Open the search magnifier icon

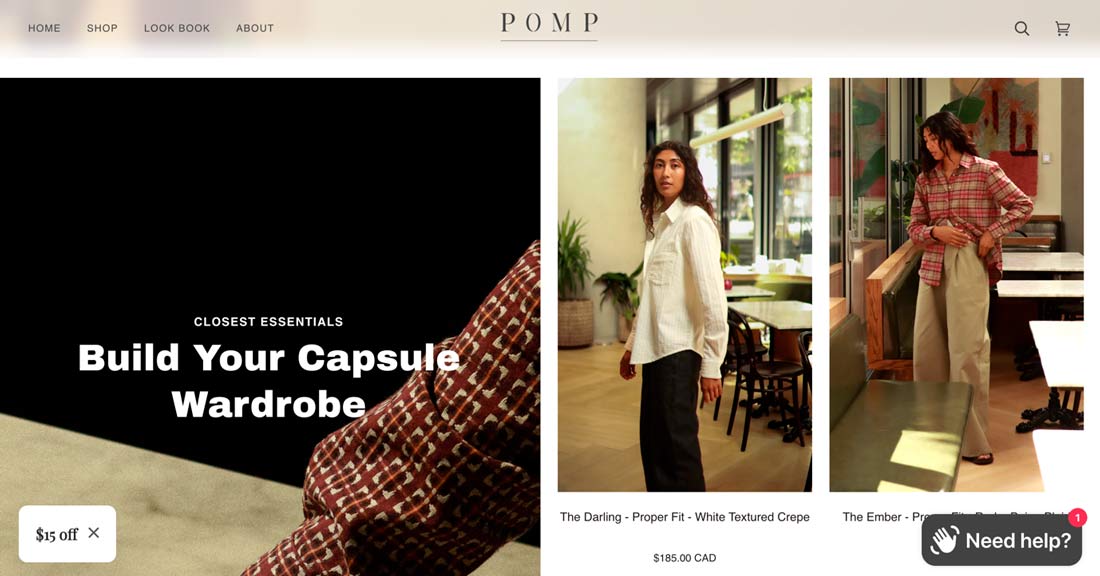1021,28
